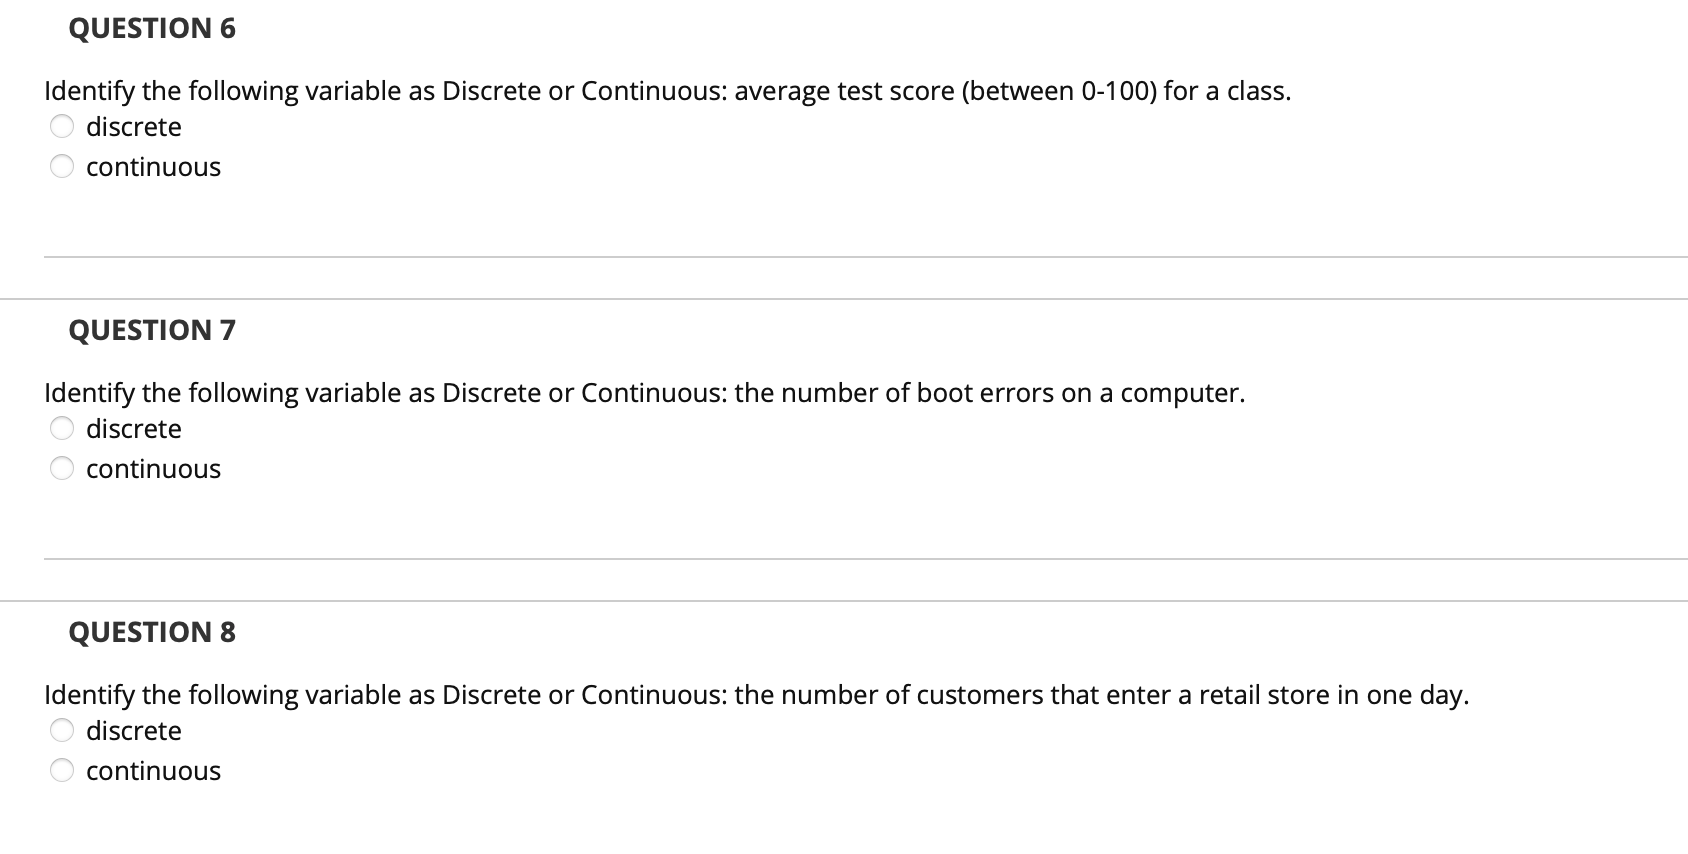Click the discrete label under Question 7

pos(133,428)
